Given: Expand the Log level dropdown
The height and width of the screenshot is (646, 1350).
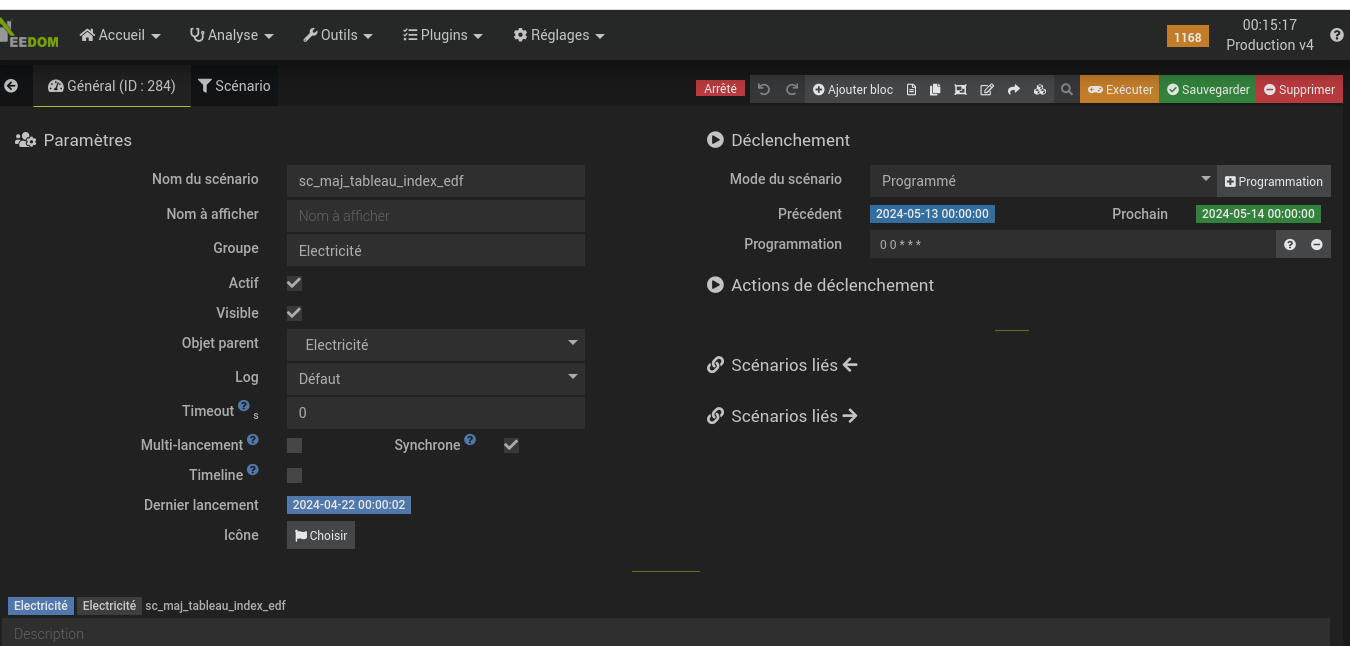Looking at the screenshot, I should pyautogui.click(x=436, y=379).
